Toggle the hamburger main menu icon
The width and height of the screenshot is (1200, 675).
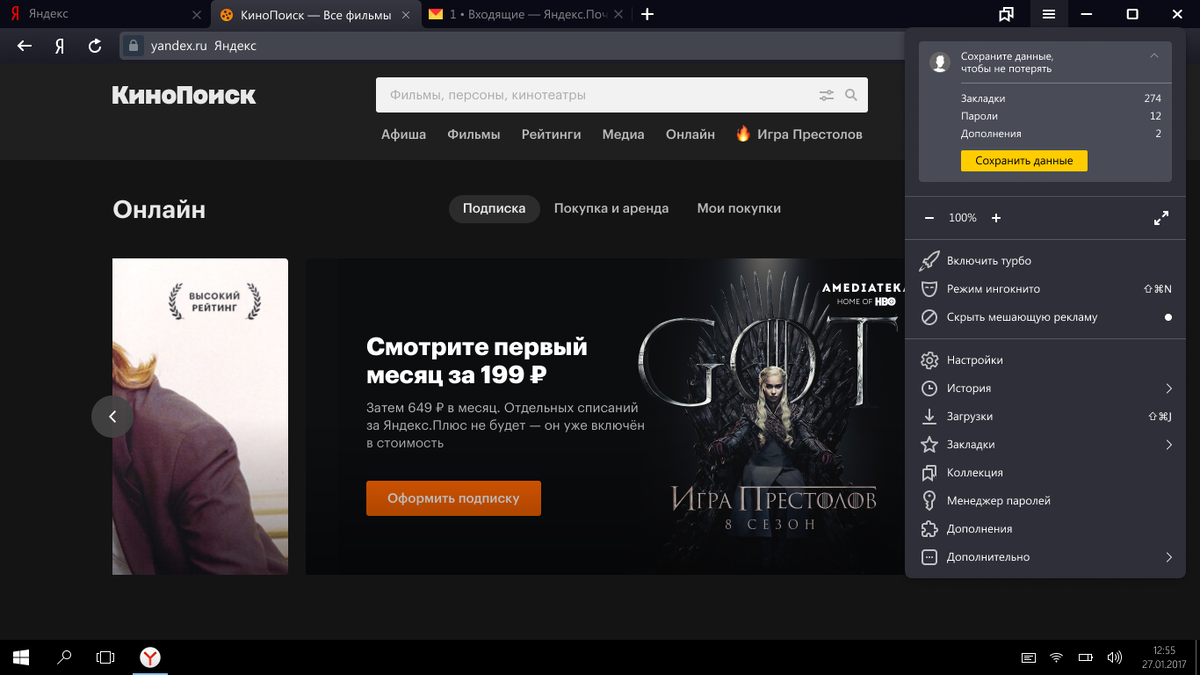click(x=1048, y=14)
